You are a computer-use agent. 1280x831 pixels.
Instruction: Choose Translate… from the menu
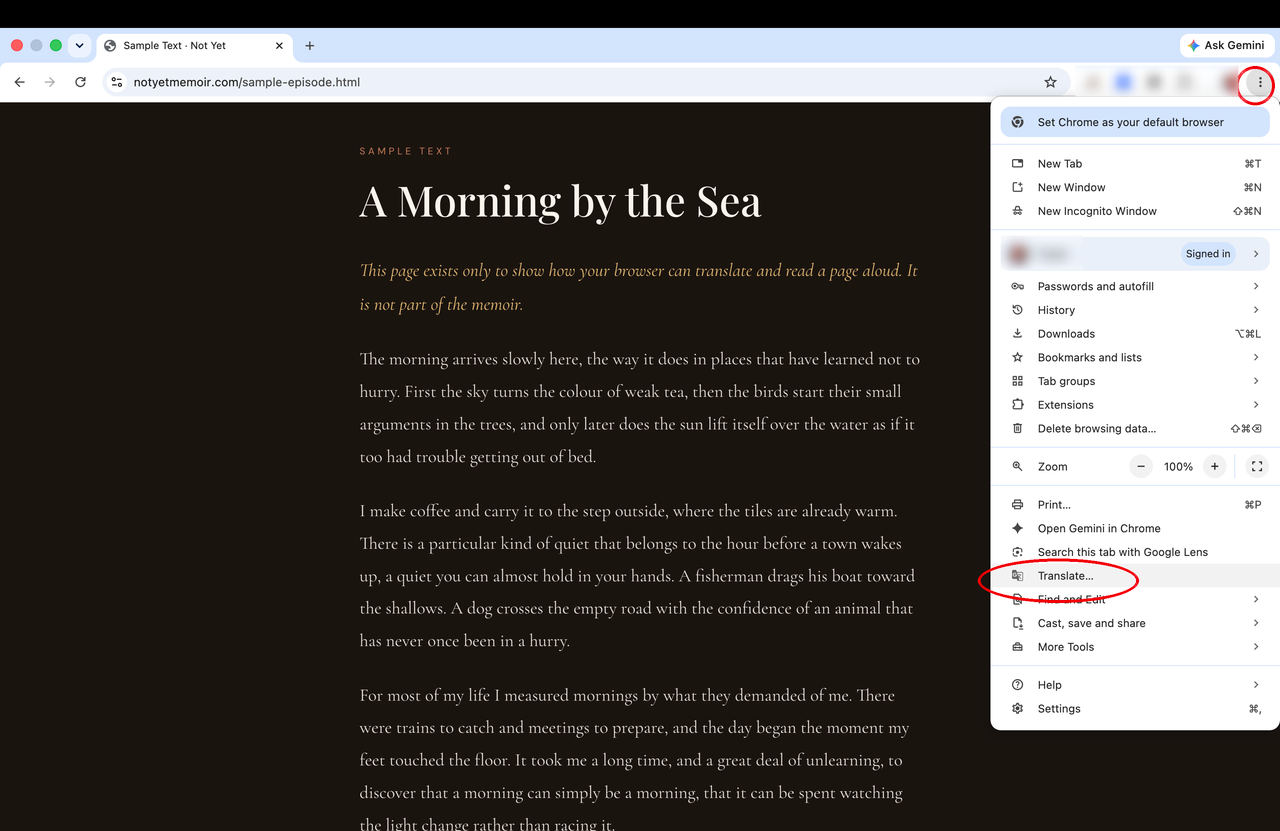coord(1135,576)
